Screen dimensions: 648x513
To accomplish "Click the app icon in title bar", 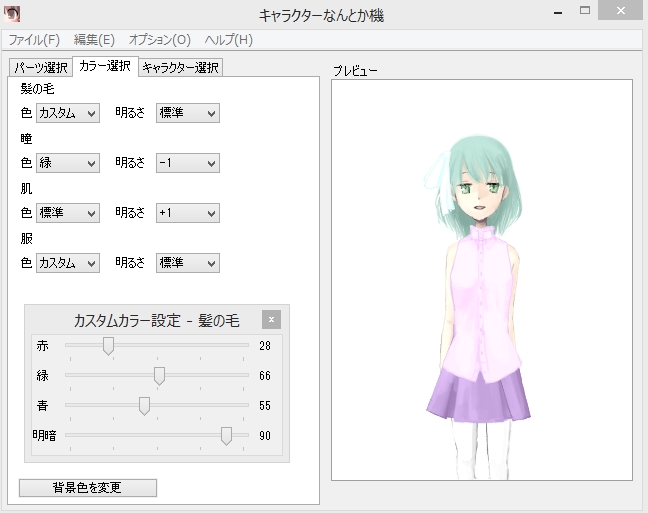I will click(x=12, y=14).
